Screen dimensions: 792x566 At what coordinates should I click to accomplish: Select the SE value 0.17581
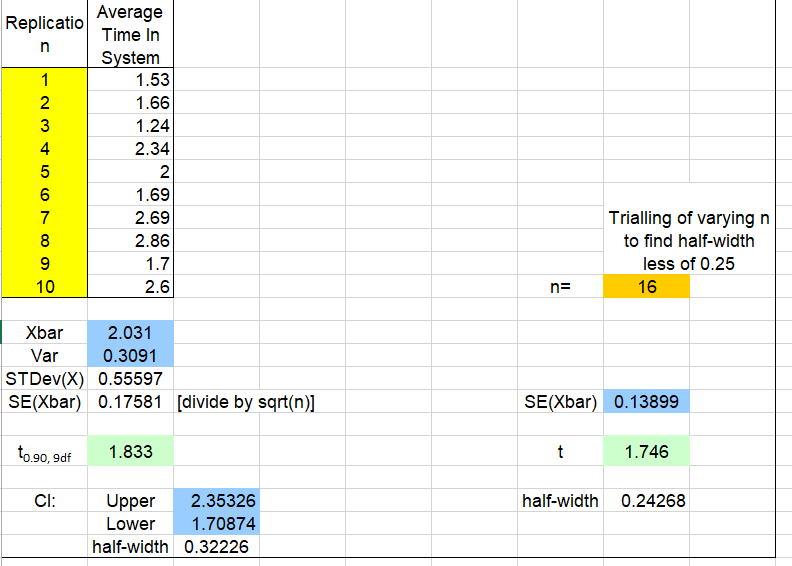point(130,401)
